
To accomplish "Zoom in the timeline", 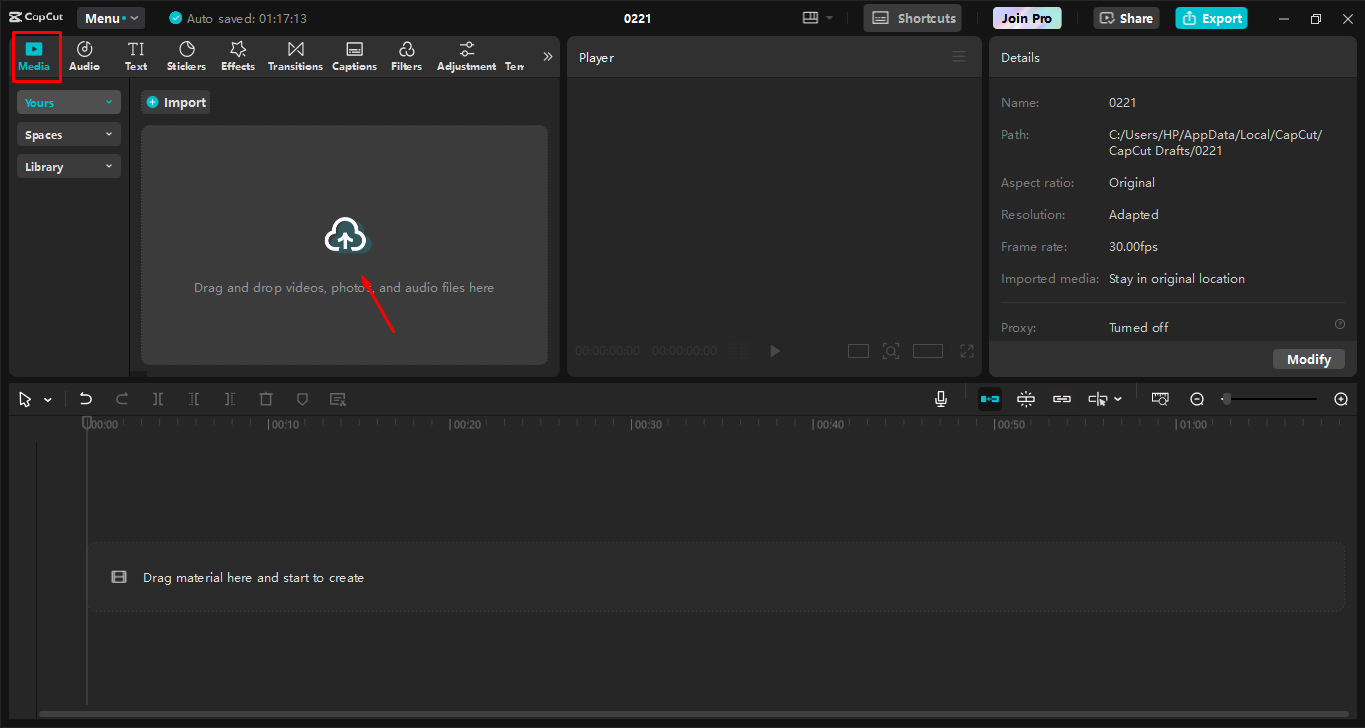I will [1341, 399].
